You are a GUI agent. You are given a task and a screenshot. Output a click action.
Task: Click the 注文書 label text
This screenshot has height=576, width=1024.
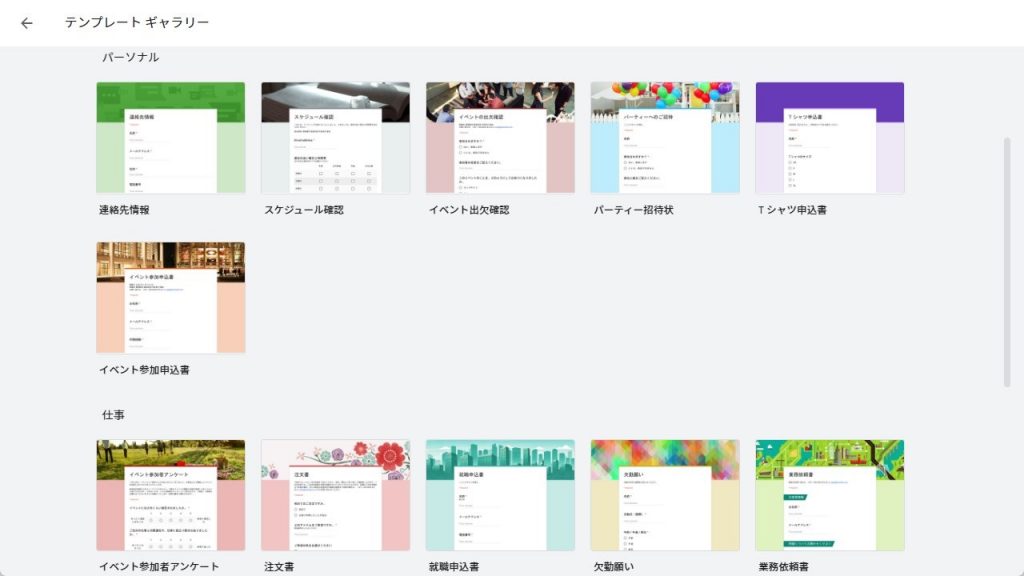(279, 567)
